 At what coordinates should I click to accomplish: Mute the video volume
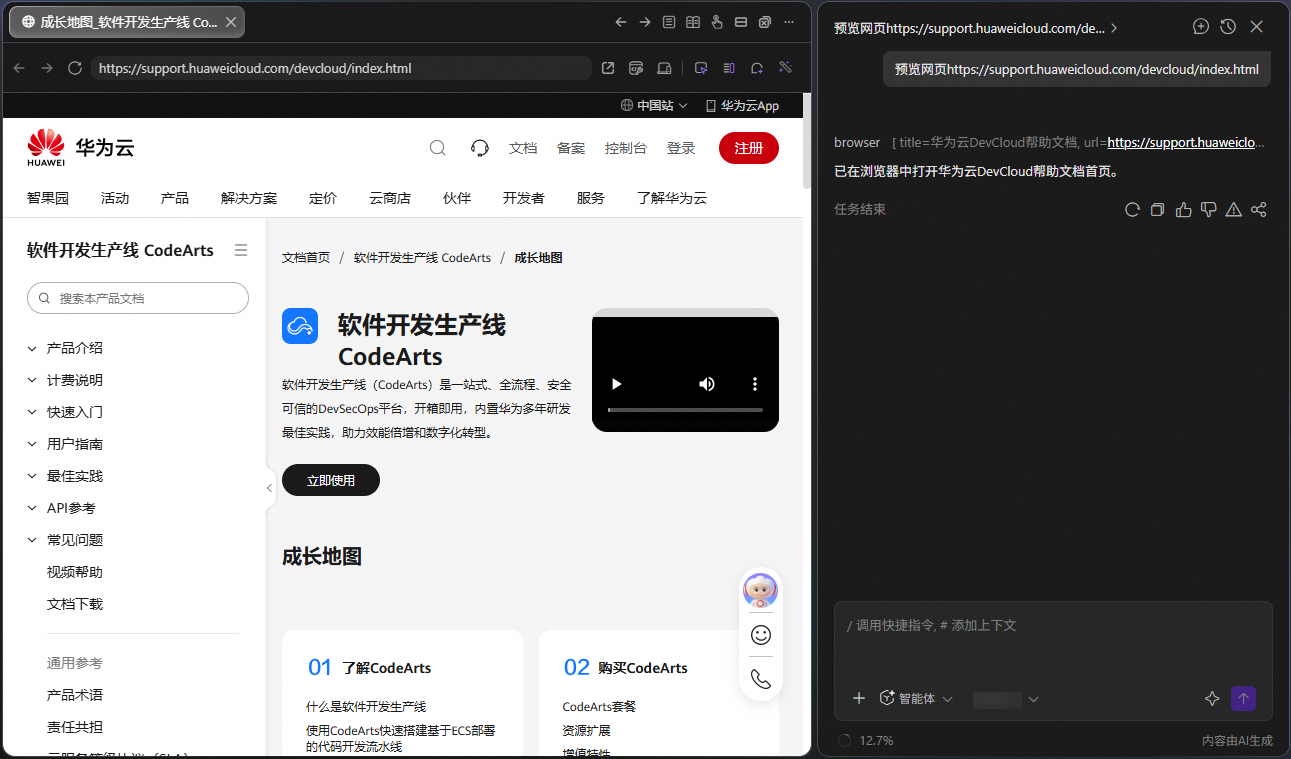(x=707, y=384)
